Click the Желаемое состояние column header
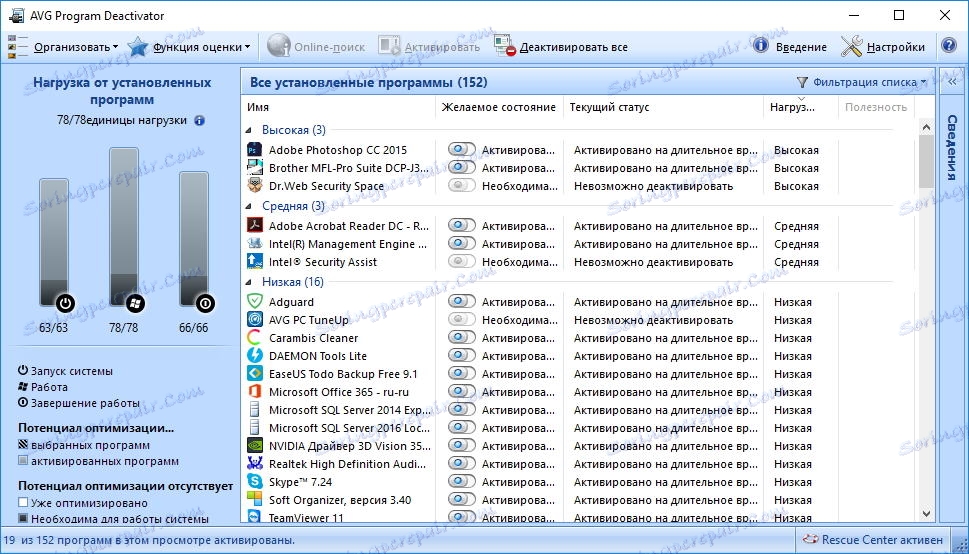Image resolution: width=969 pixels, height=554 pixels. point(499,107)
